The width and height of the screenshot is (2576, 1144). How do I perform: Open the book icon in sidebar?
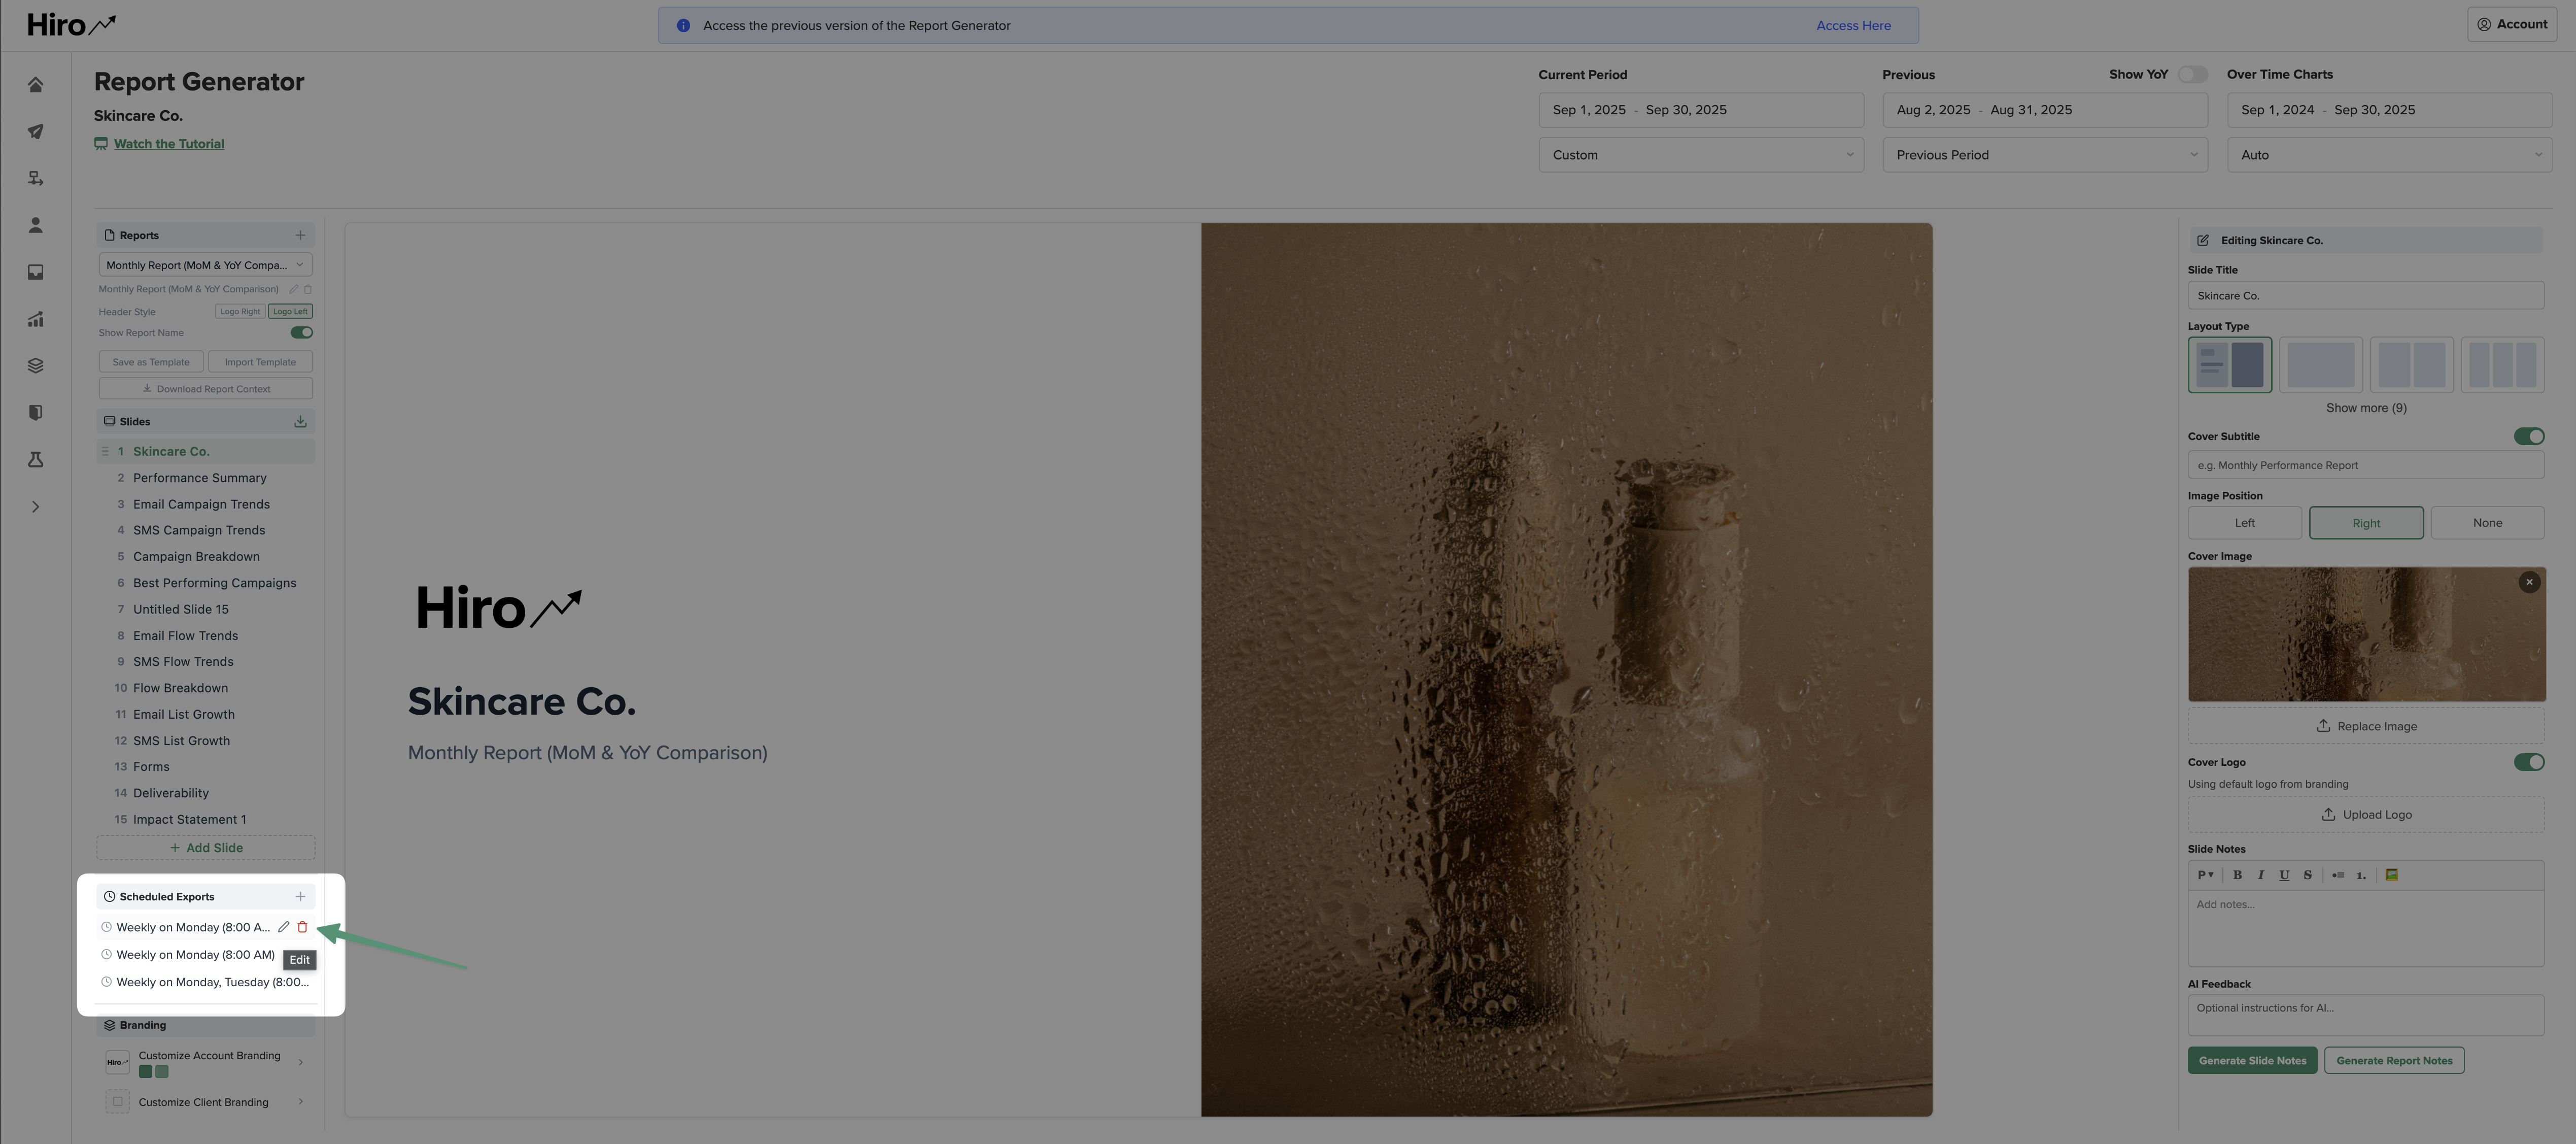pos(35,413)
